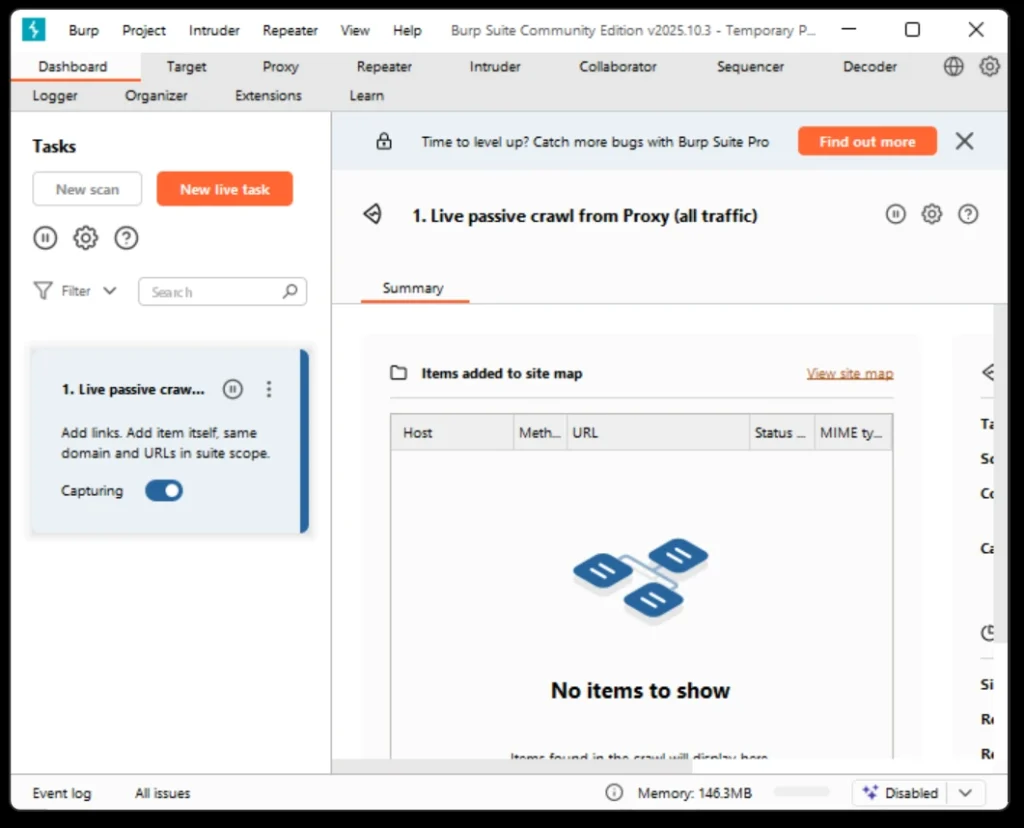Open the three-dot menu on the crawl task card

(x=269, y=389)
